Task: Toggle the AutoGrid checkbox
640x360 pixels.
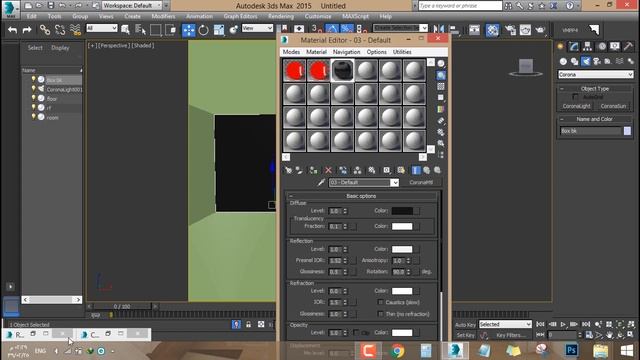Action: (575, 97)
